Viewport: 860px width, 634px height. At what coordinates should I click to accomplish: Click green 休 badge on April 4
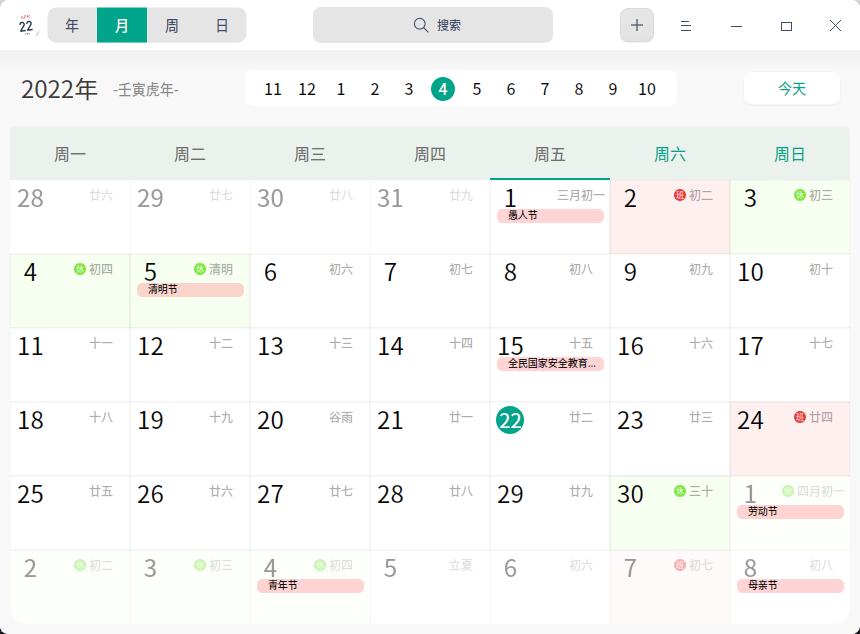point(80,269)
